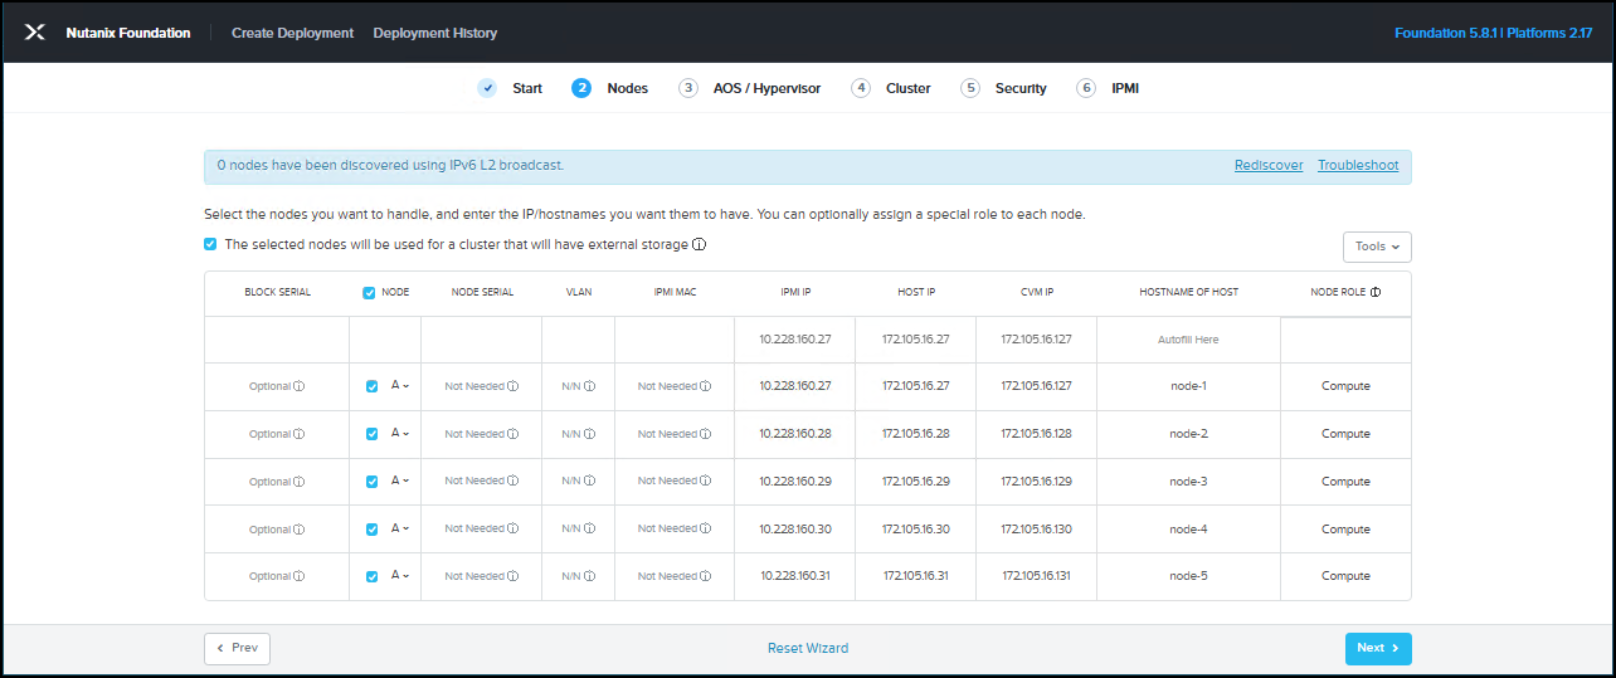Go to Security wizard step
Image resolution: width=1616 pixels, height=679 pixels.
point(1003,88)
